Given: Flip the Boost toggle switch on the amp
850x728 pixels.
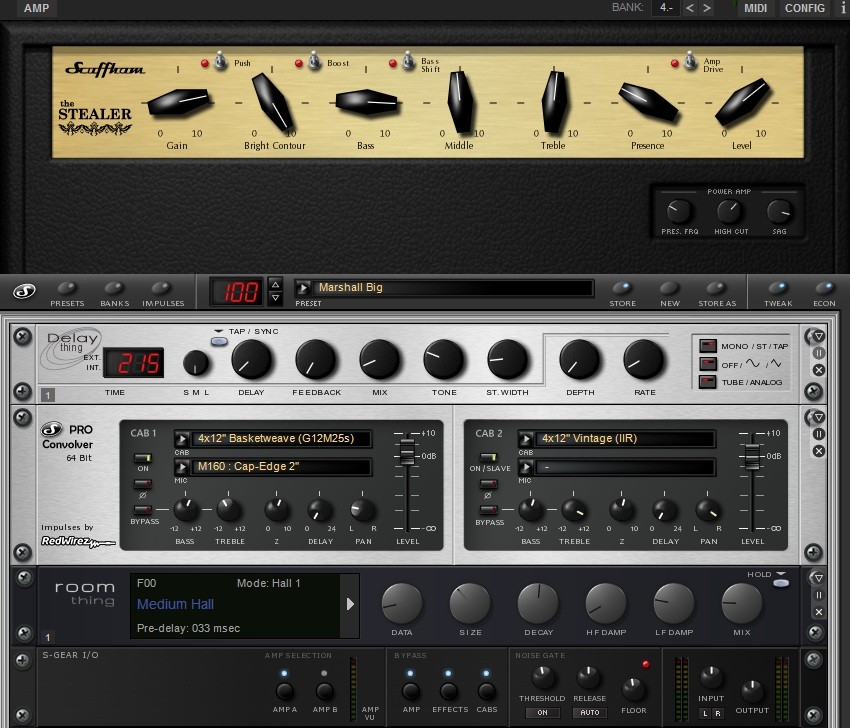Looking at the screenshot, I should coord(314,61).
